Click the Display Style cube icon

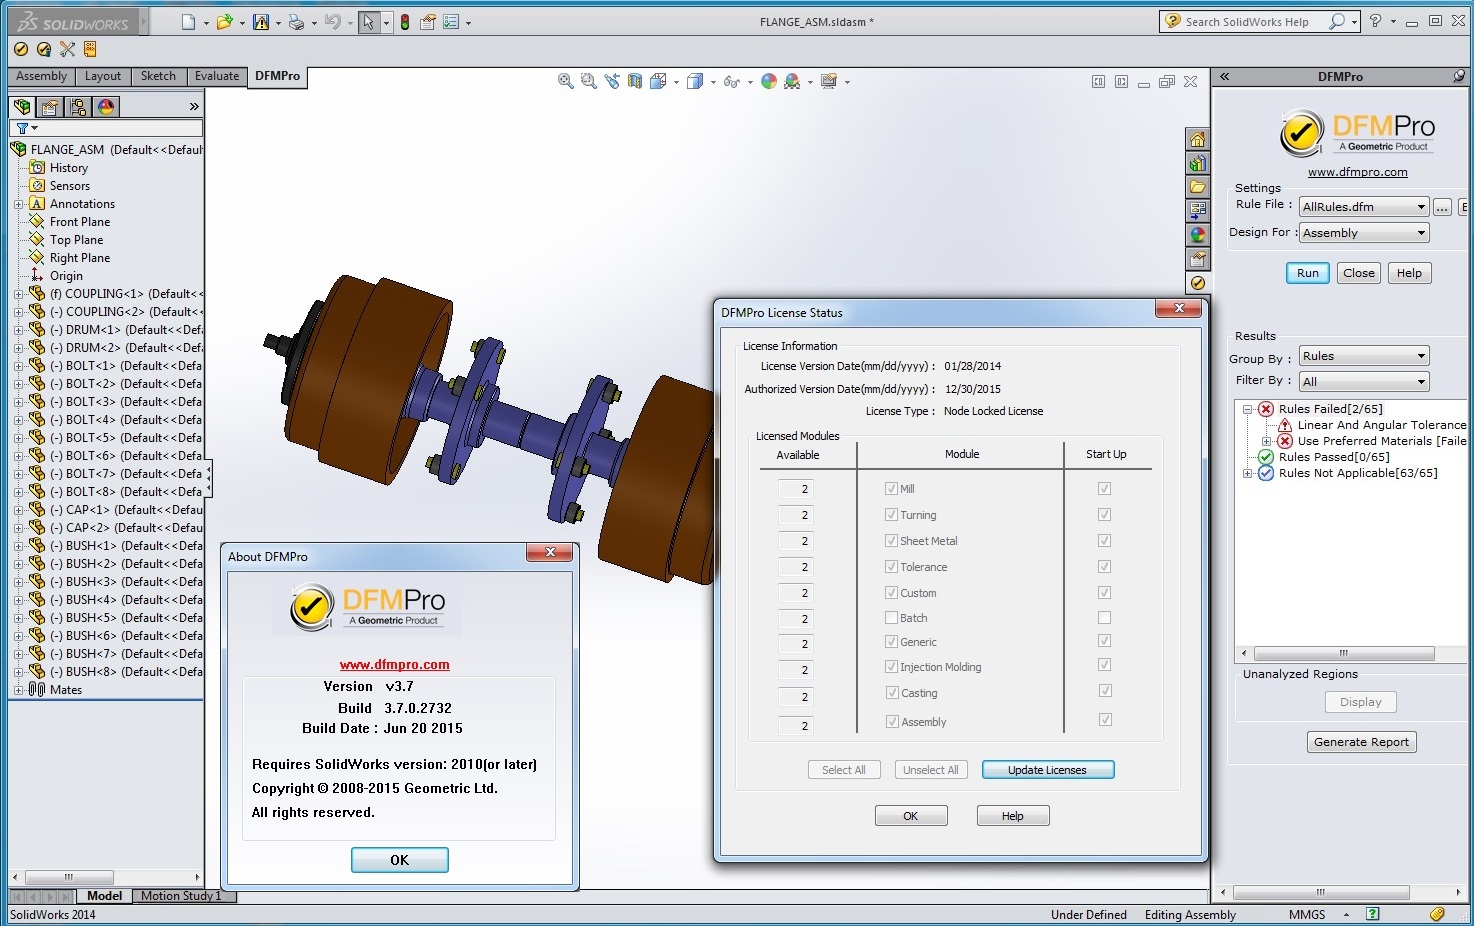click(x=695, y=82)
